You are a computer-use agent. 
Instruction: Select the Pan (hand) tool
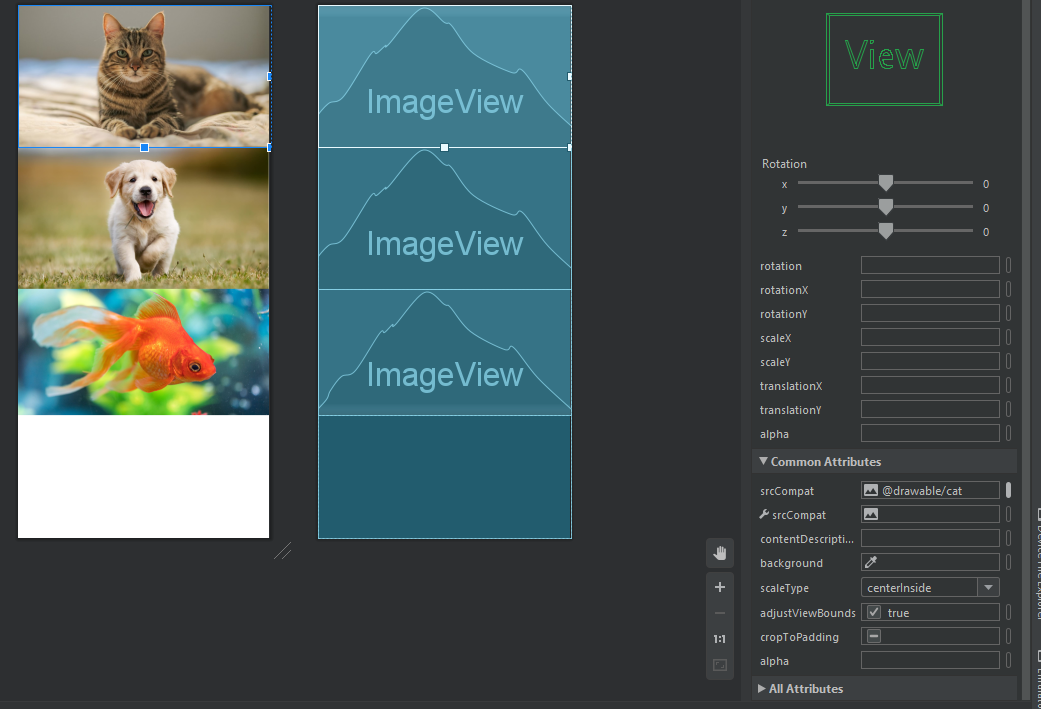[x=719, y=553]
